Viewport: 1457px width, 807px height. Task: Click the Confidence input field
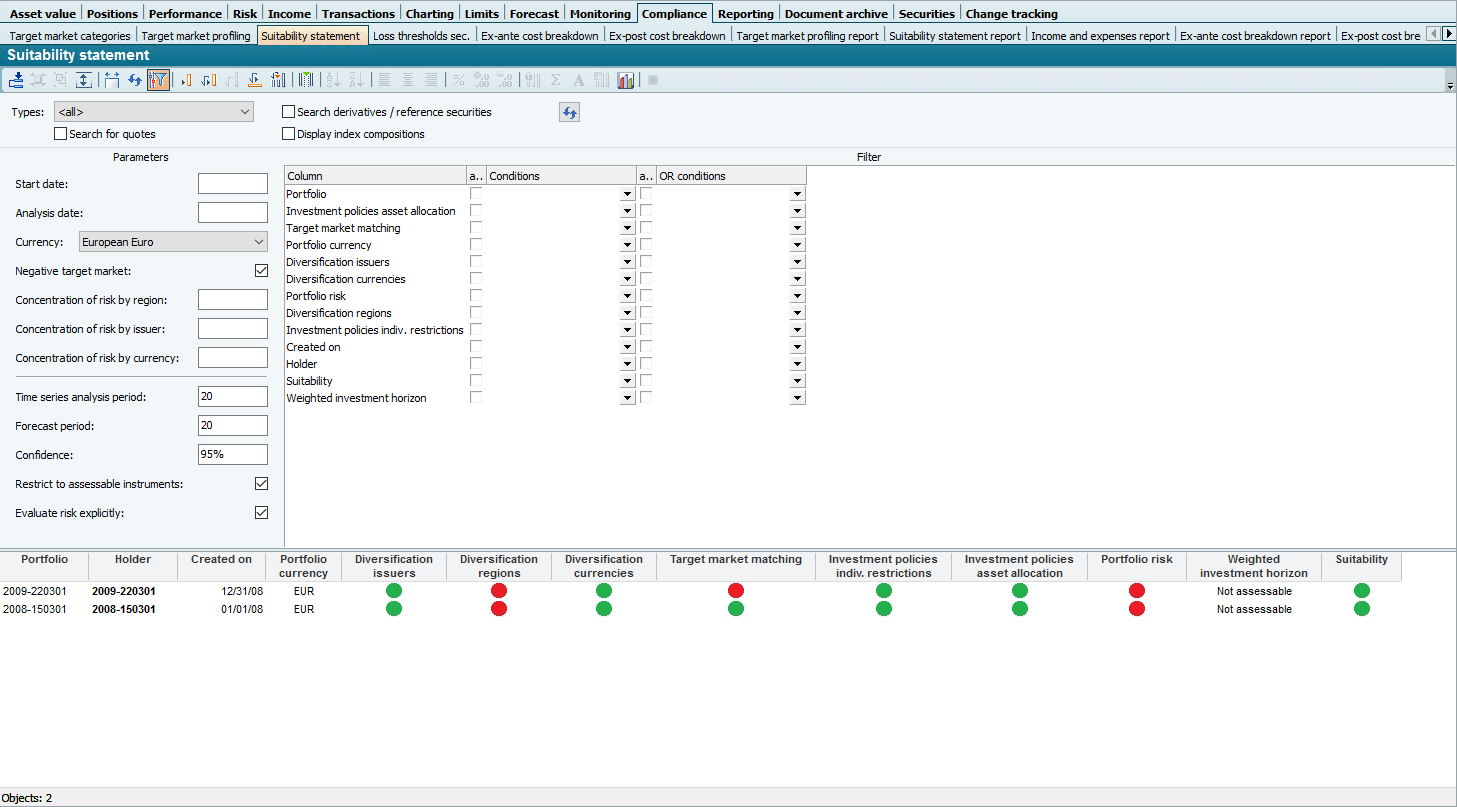[232, 455]
